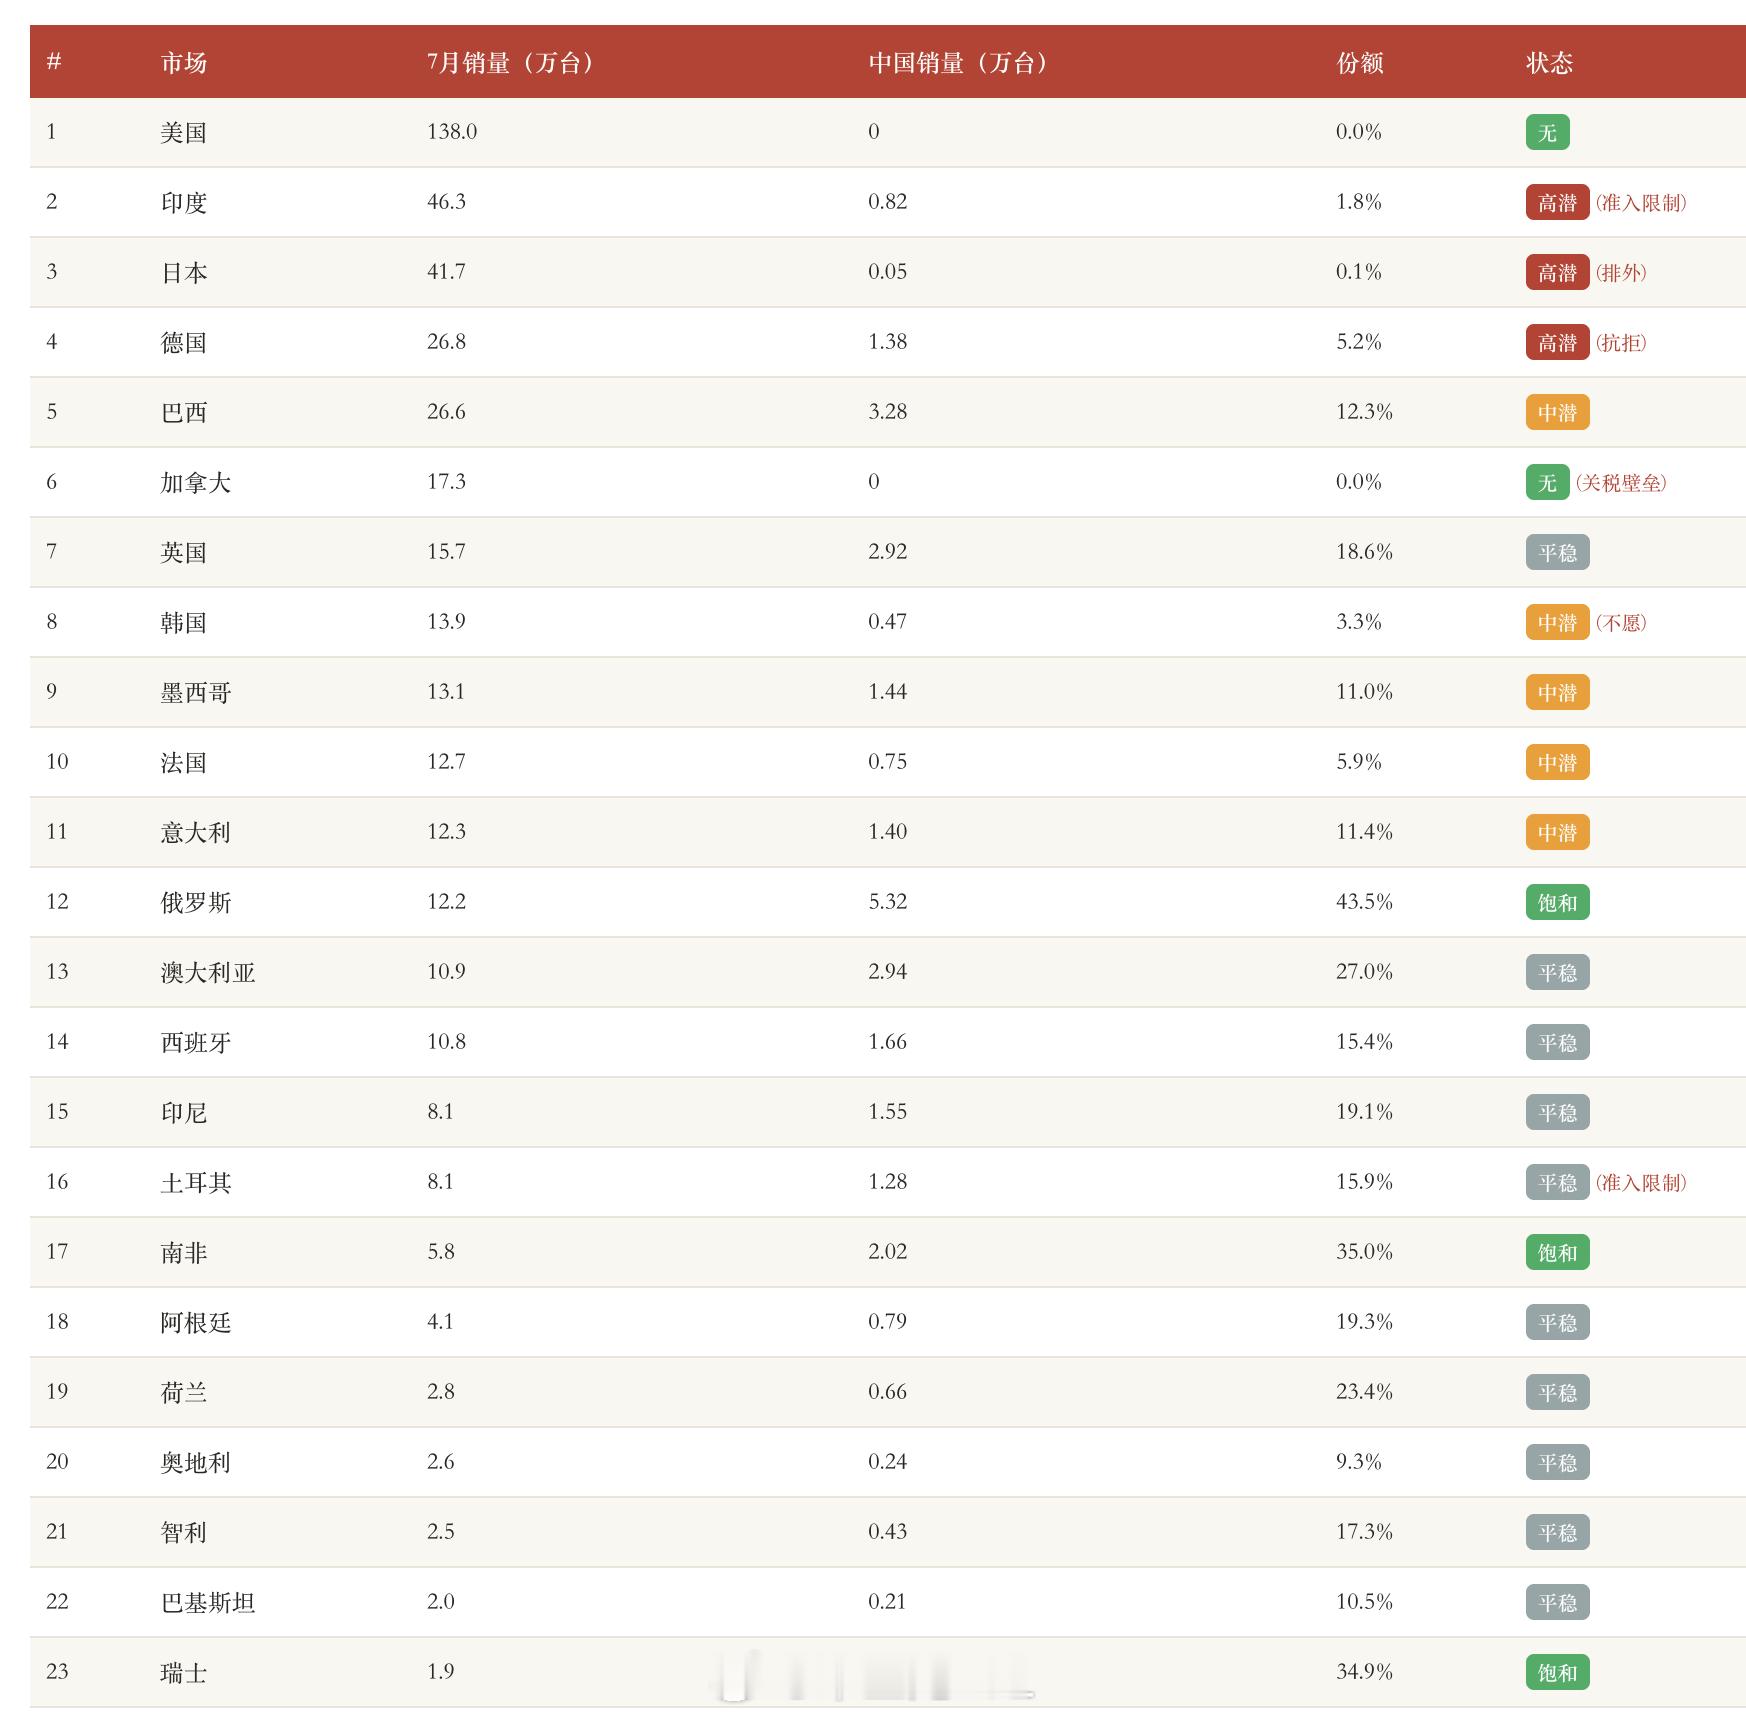Click the 准入限制 note beside 土耳其

(1641, 1183)
